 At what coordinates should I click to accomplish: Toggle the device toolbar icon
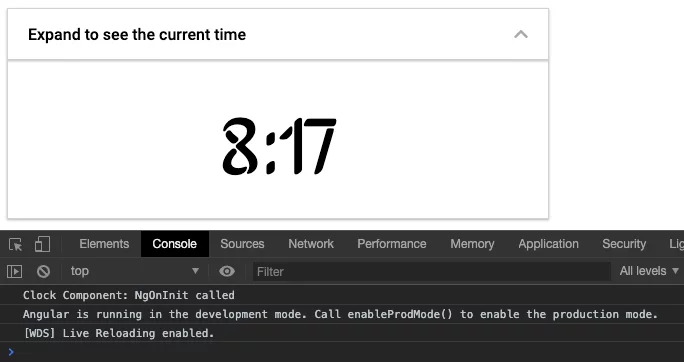click(x=42, y=244)
